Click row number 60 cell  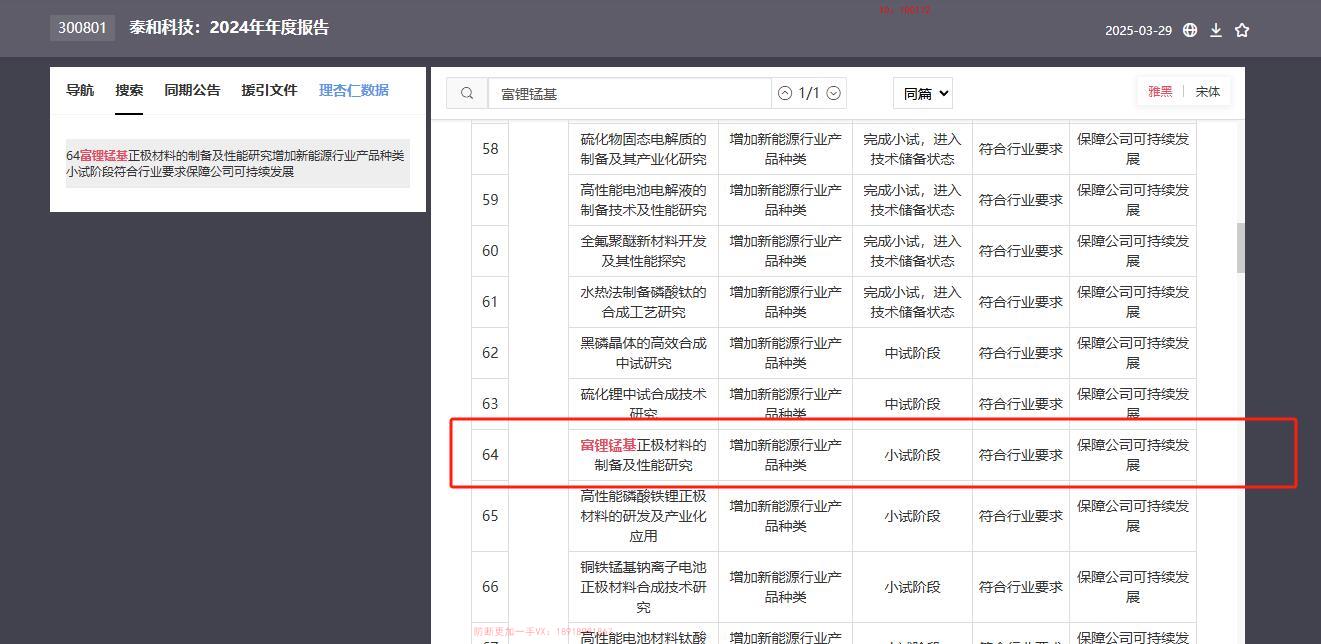(490, 250)
